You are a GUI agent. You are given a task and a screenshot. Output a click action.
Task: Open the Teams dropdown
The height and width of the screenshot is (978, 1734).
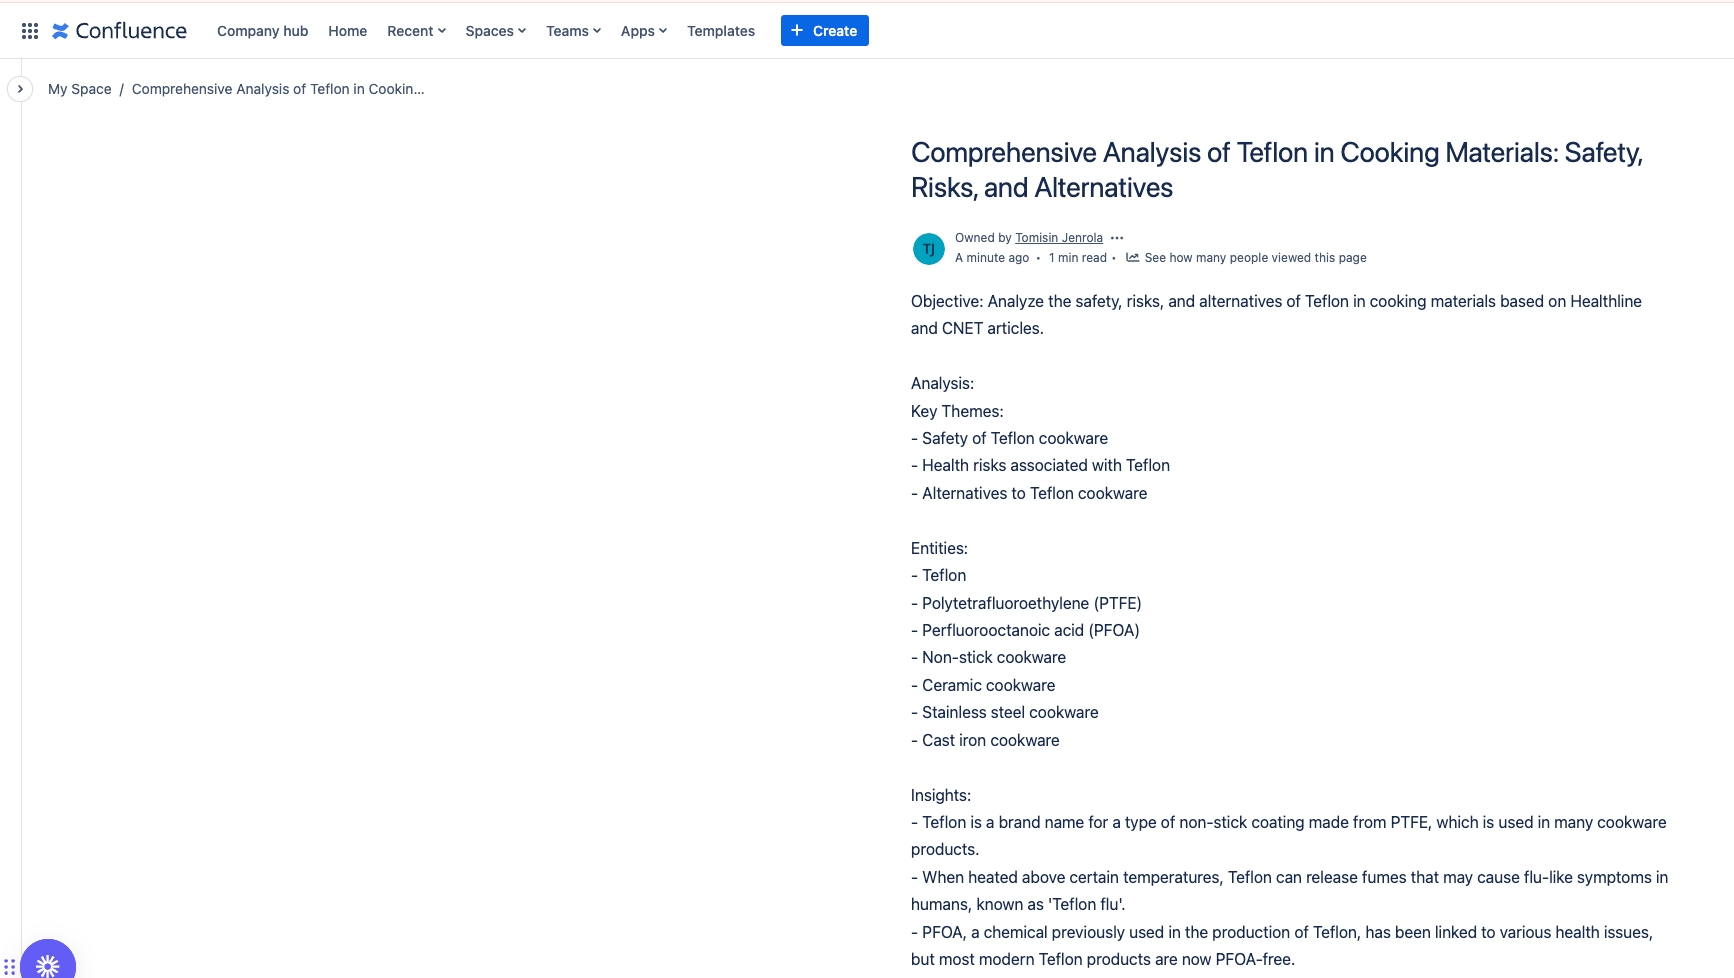pyautogui.click(x=573, y=31)
